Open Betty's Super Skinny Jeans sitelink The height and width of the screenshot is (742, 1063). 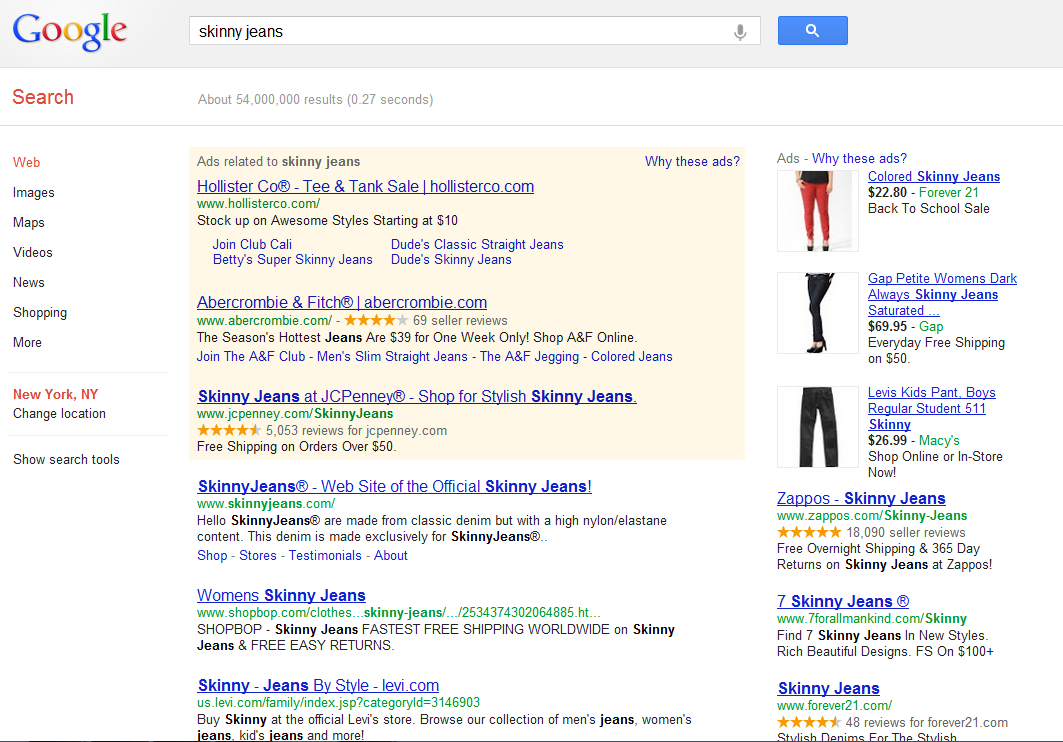tap(292, 260)
